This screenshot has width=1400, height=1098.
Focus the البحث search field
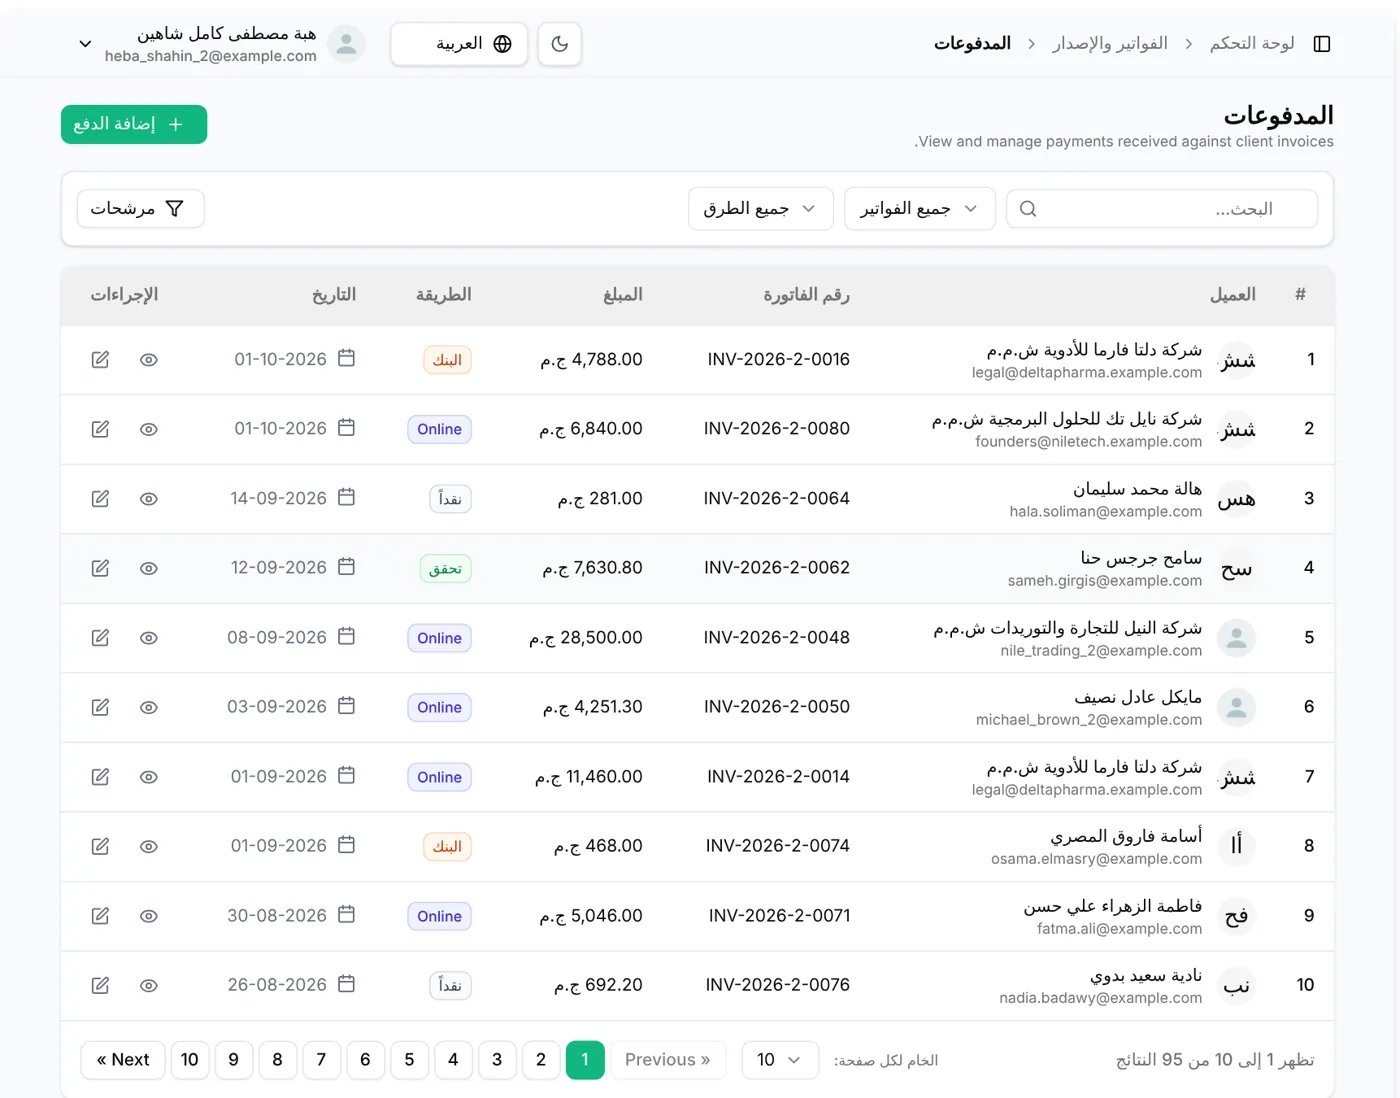(x=1161, y=209)
